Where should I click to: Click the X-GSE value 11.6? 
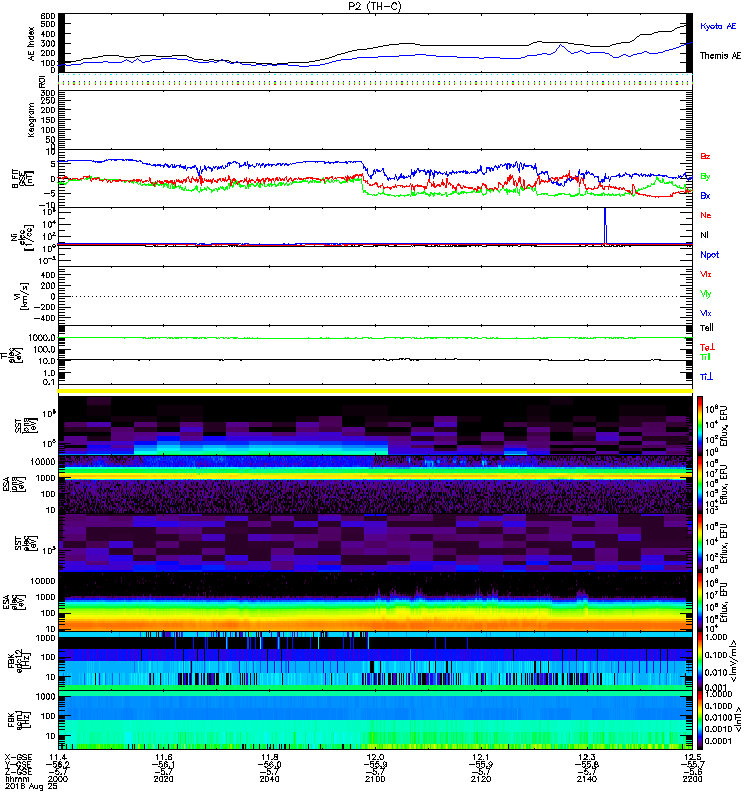[x=163, y=757]
